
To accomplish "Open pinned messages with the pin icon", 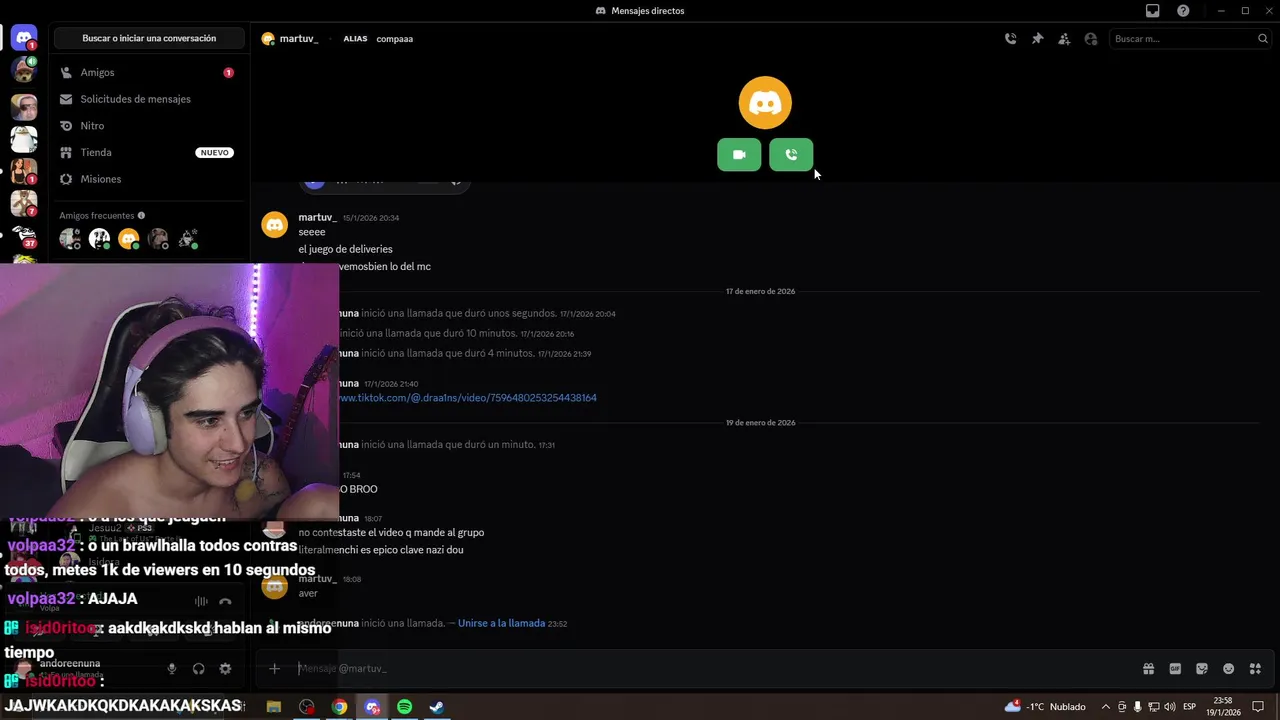I will (x=1037, y=39).
